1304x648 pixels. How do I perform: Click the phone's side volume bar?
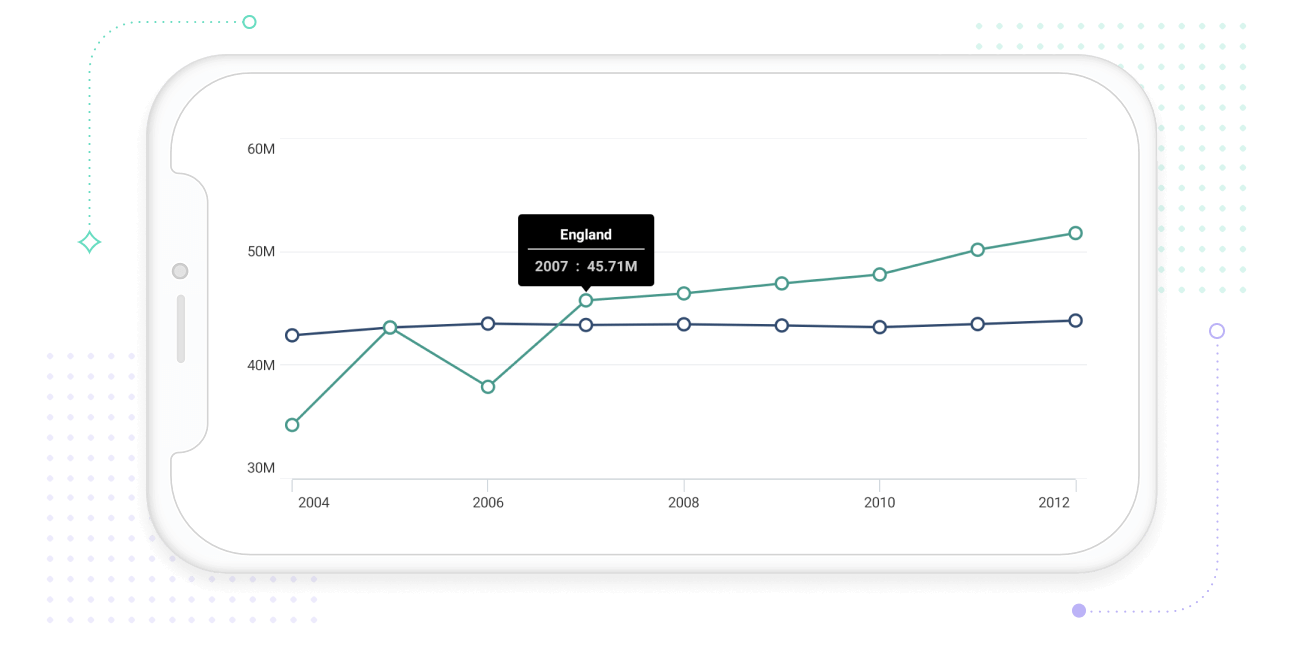tap(183, 325)
